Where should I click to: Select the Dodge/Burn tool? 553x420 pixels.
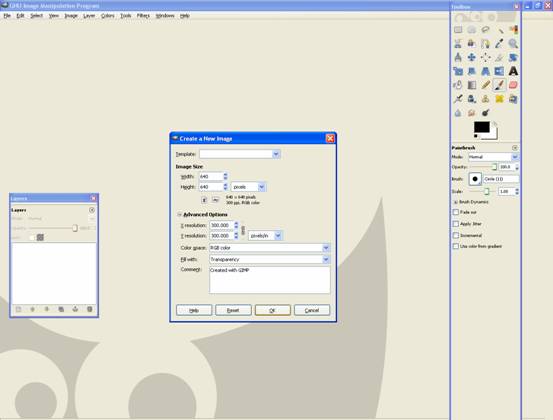[x=486, y=113]
